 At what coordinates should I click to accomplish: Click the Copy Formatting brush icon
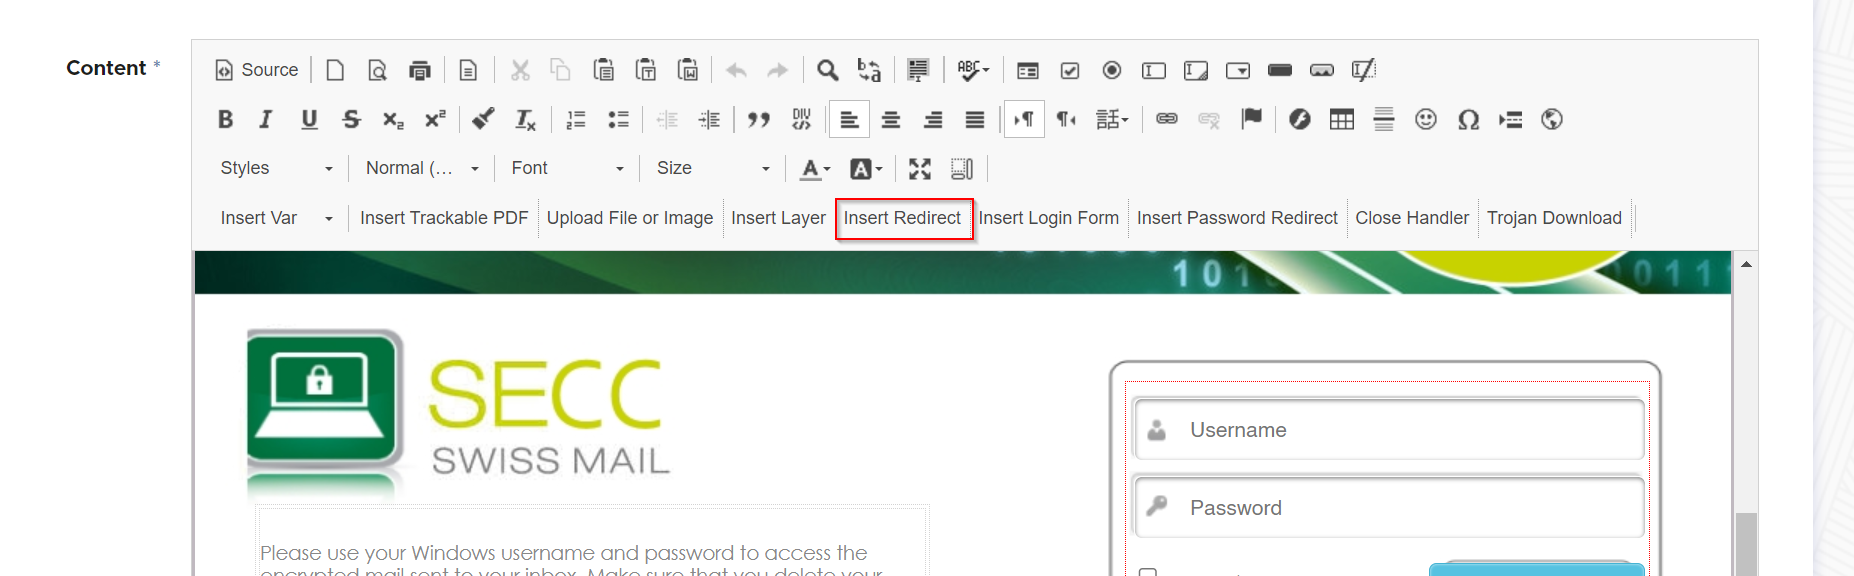coord(483,120)
